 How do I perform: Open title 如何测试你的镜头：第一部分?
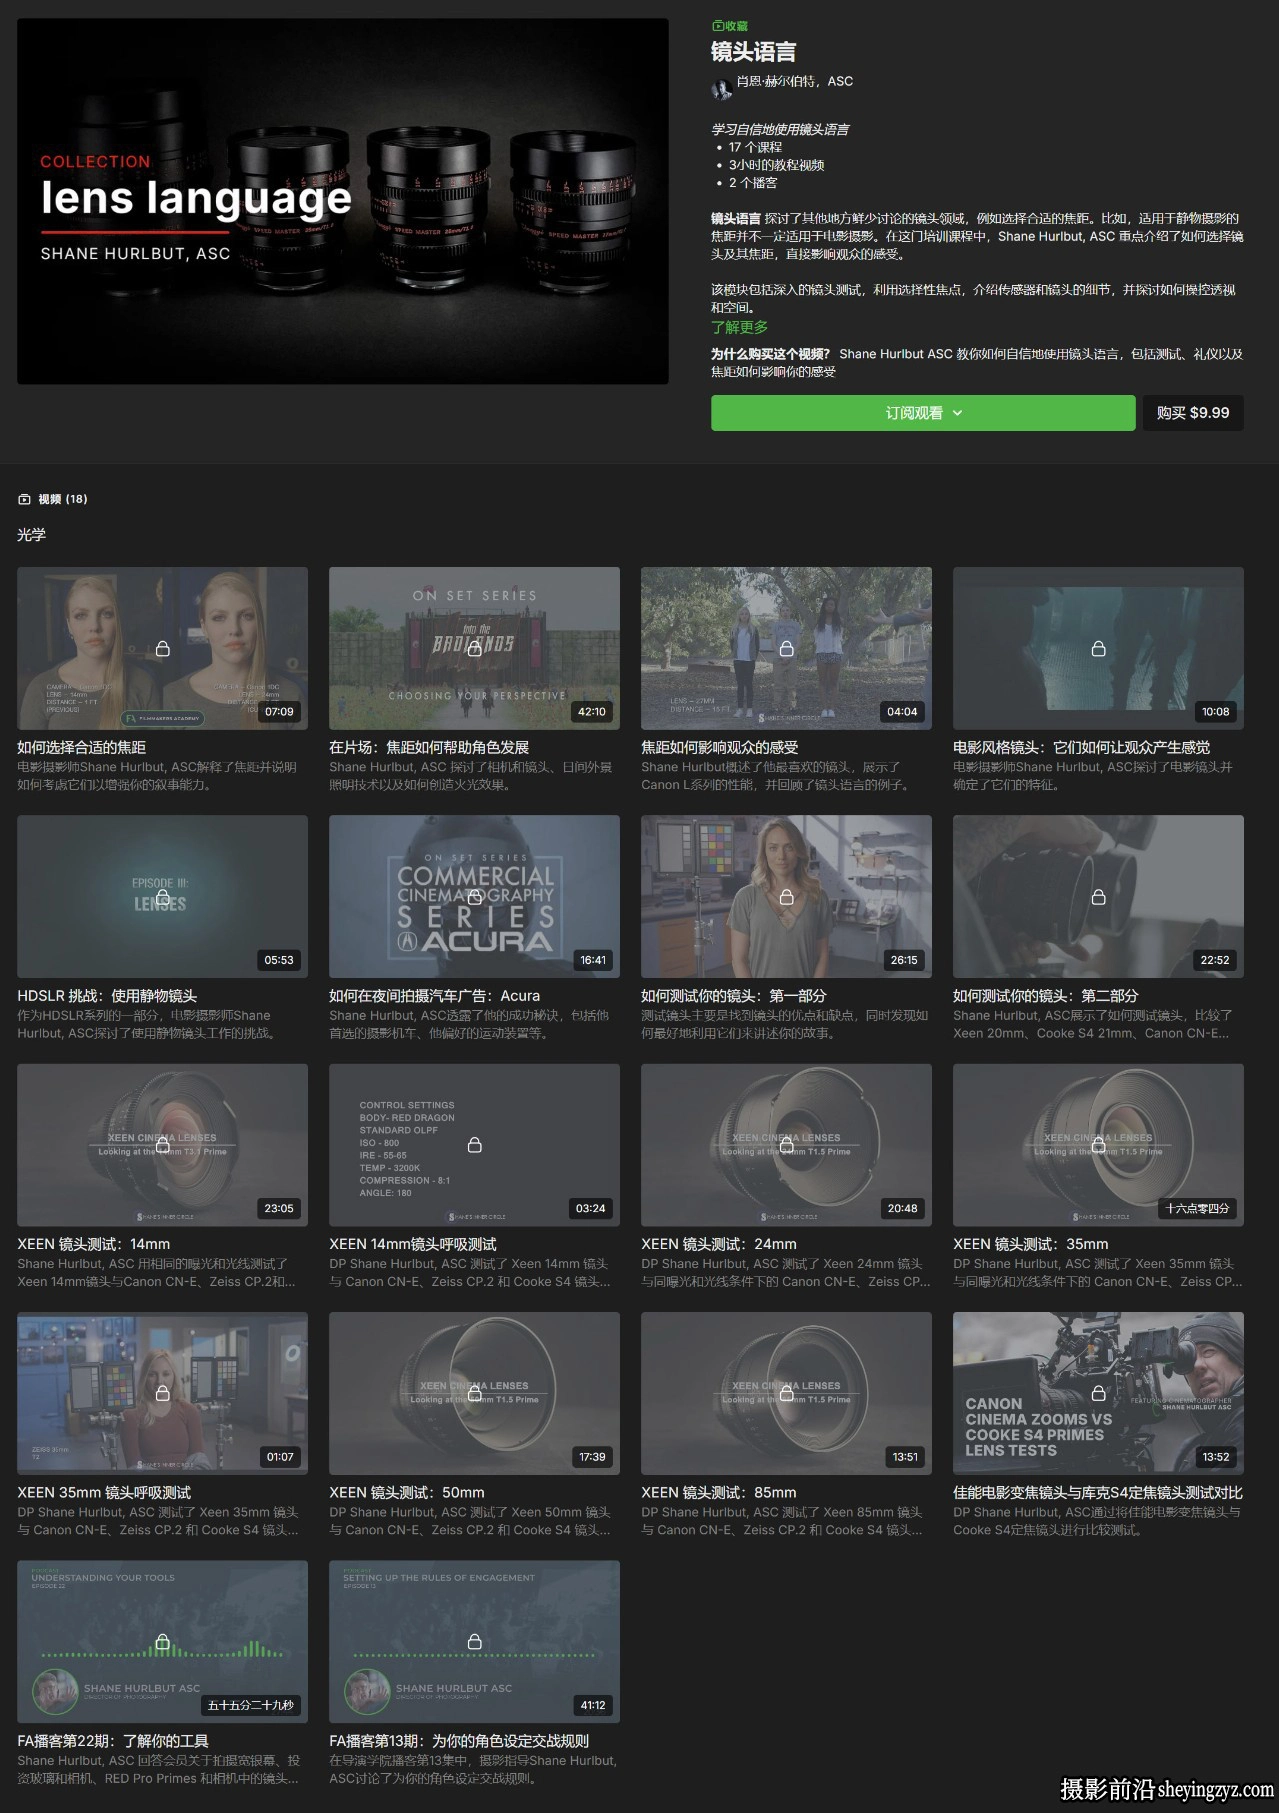click(x=733, y=996)
